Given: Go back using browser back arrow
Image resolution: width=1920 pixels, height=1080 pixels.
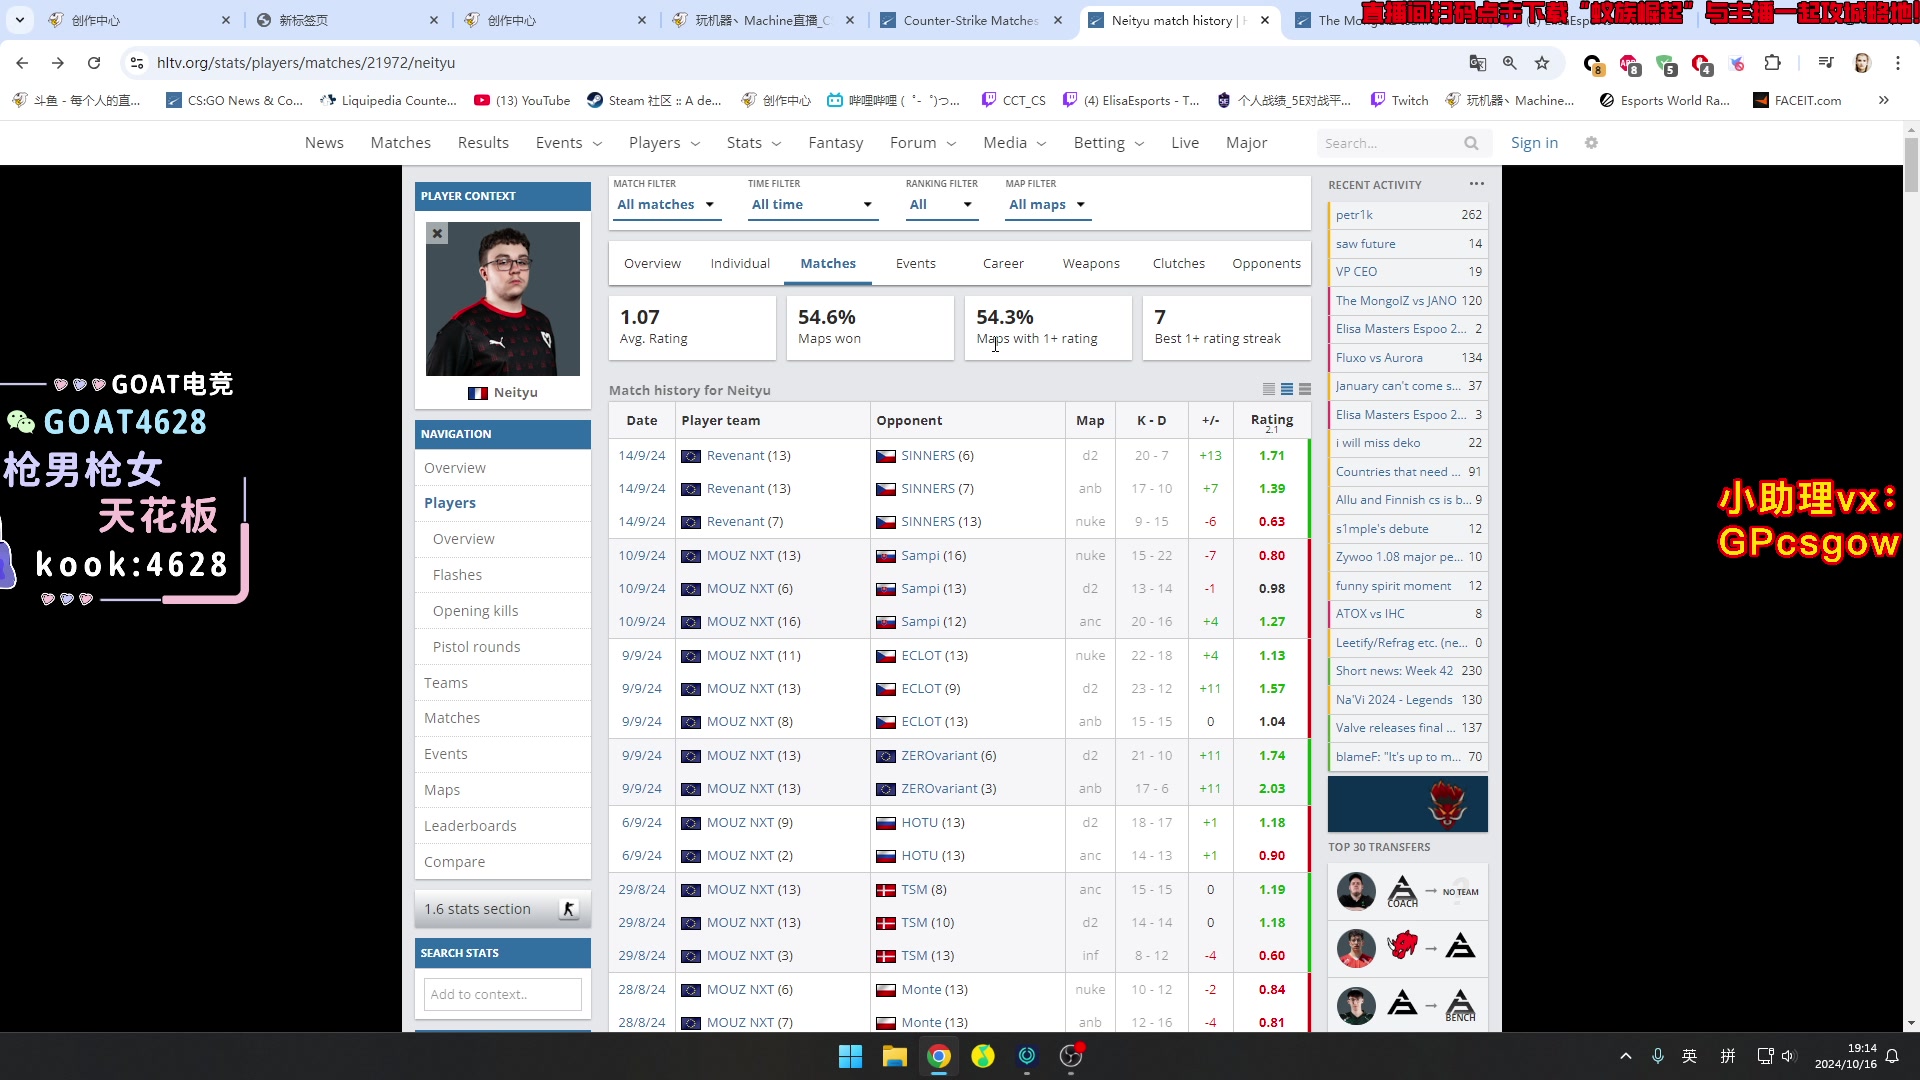Looking at the screenshot, I should click(x=22, y=63).
